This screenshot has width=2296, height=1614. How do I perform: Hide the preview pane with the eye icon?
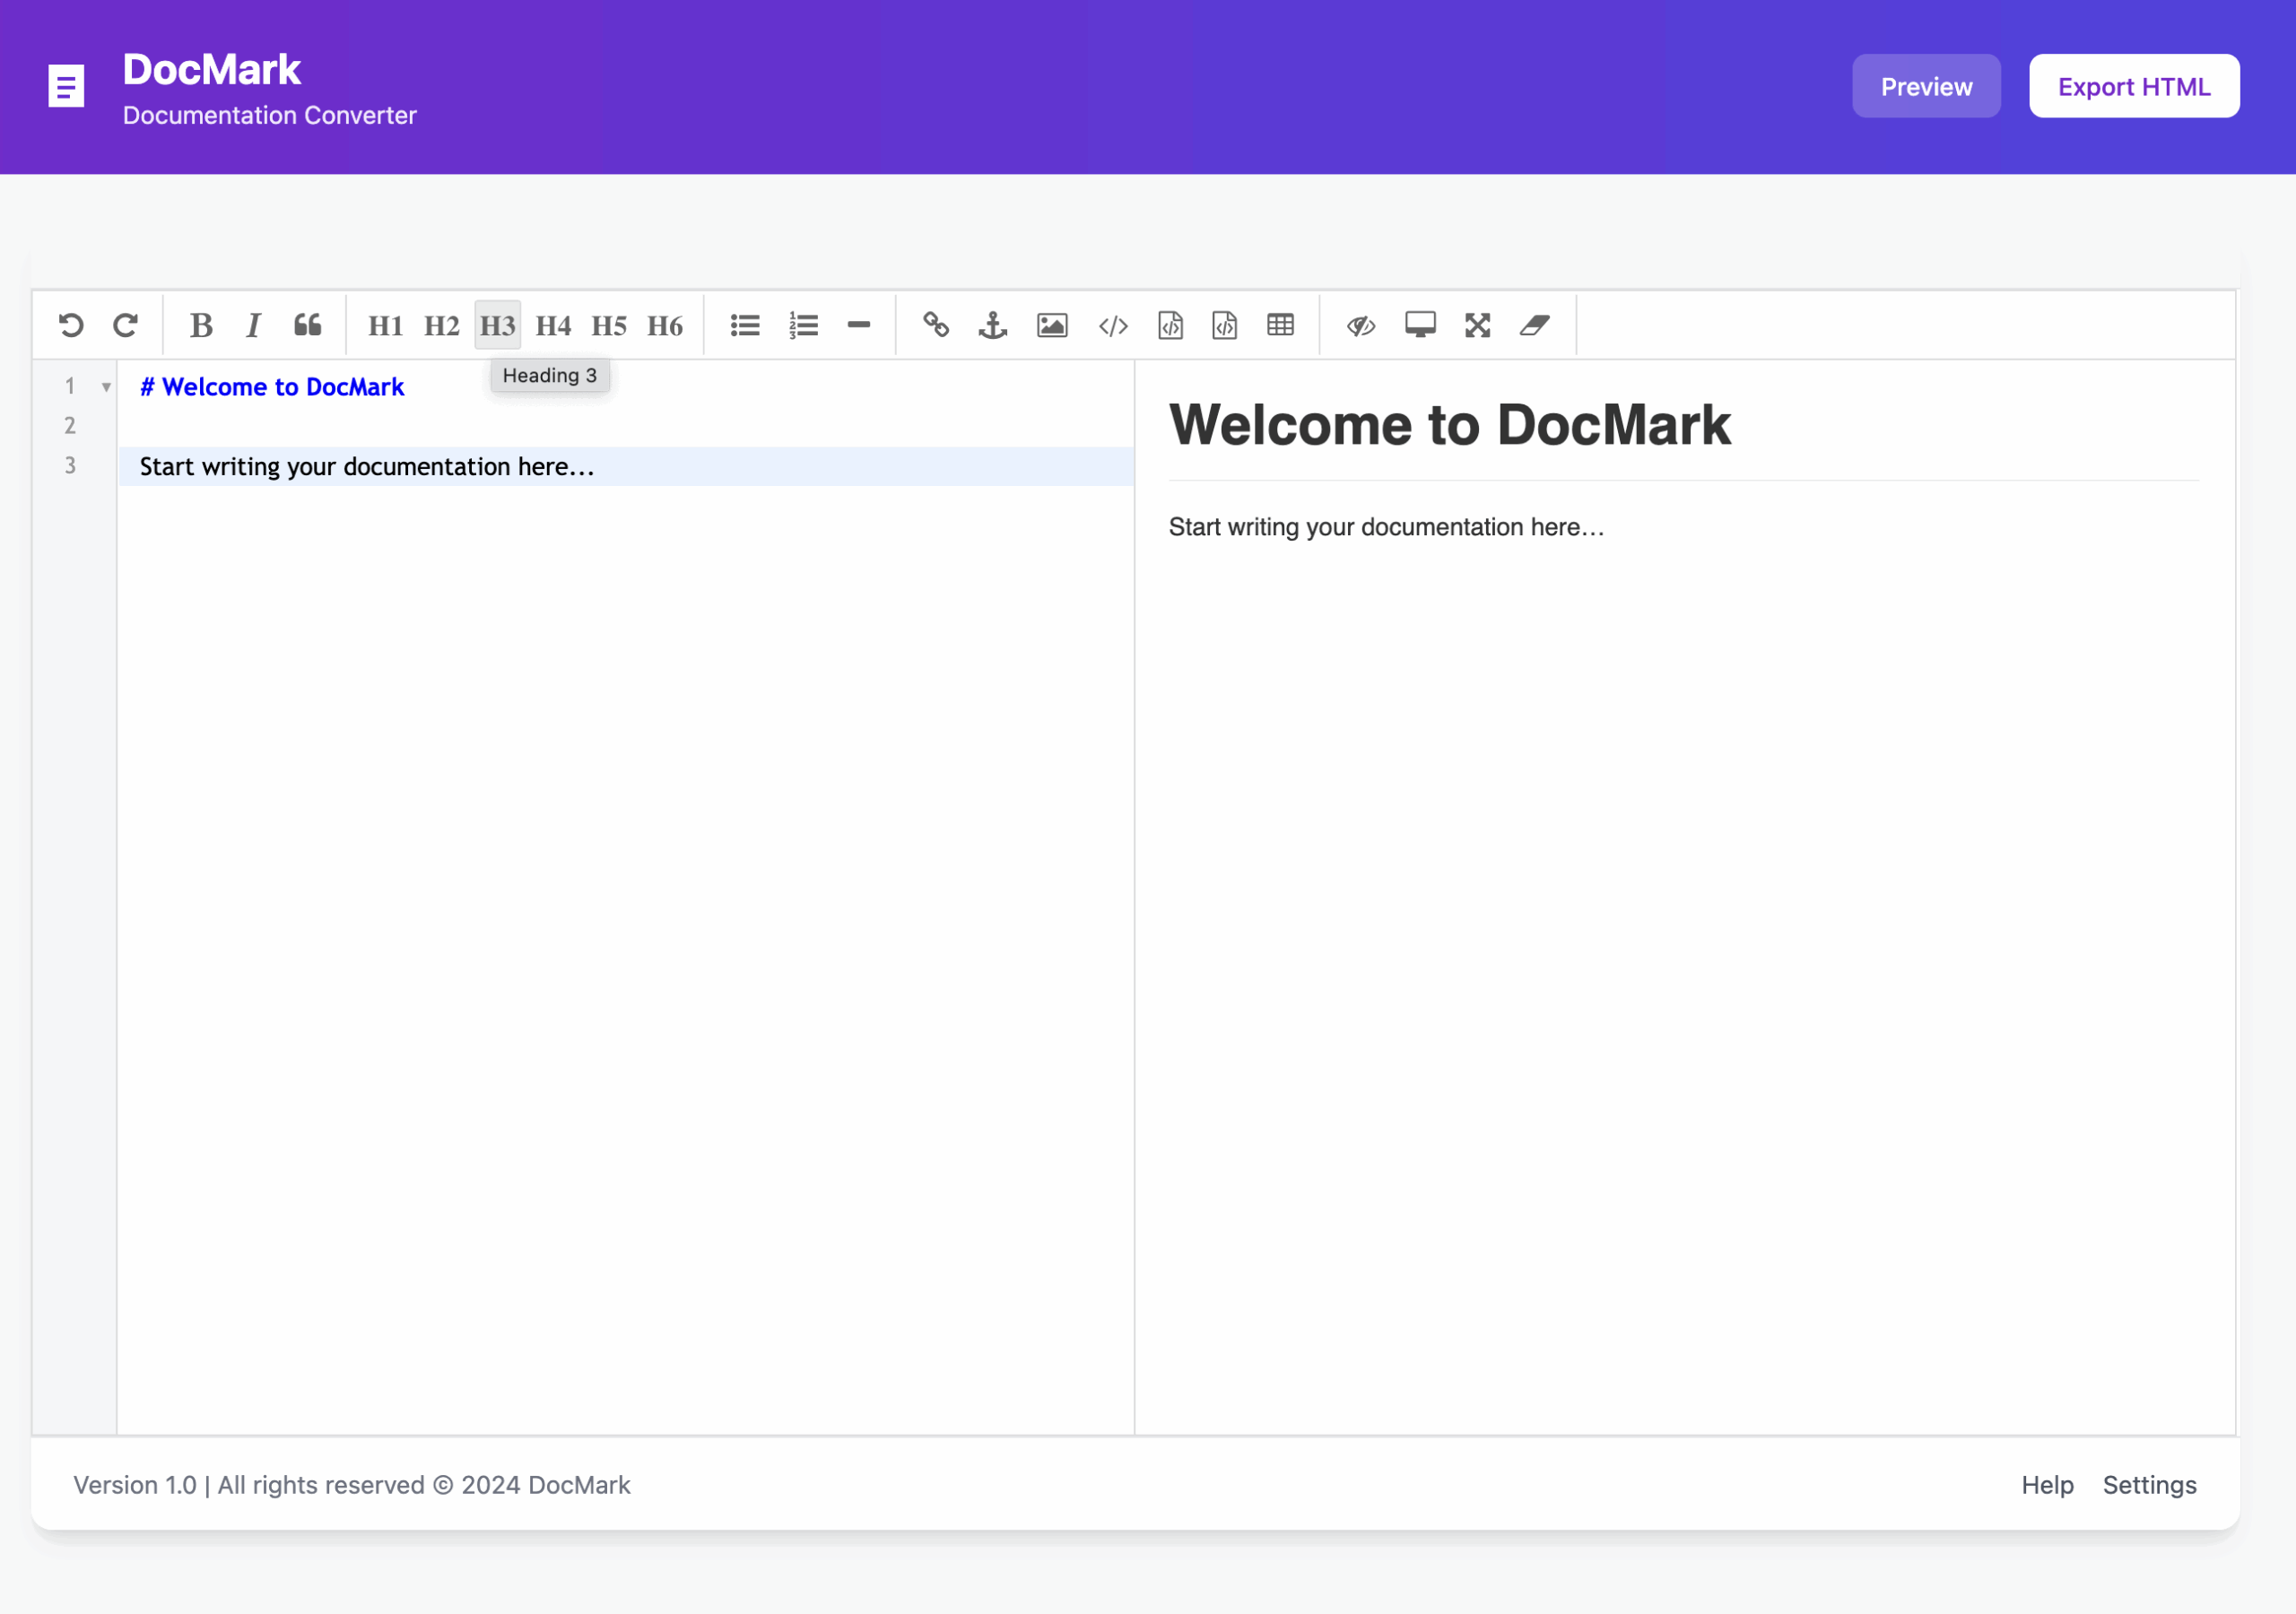[1360, 325]
